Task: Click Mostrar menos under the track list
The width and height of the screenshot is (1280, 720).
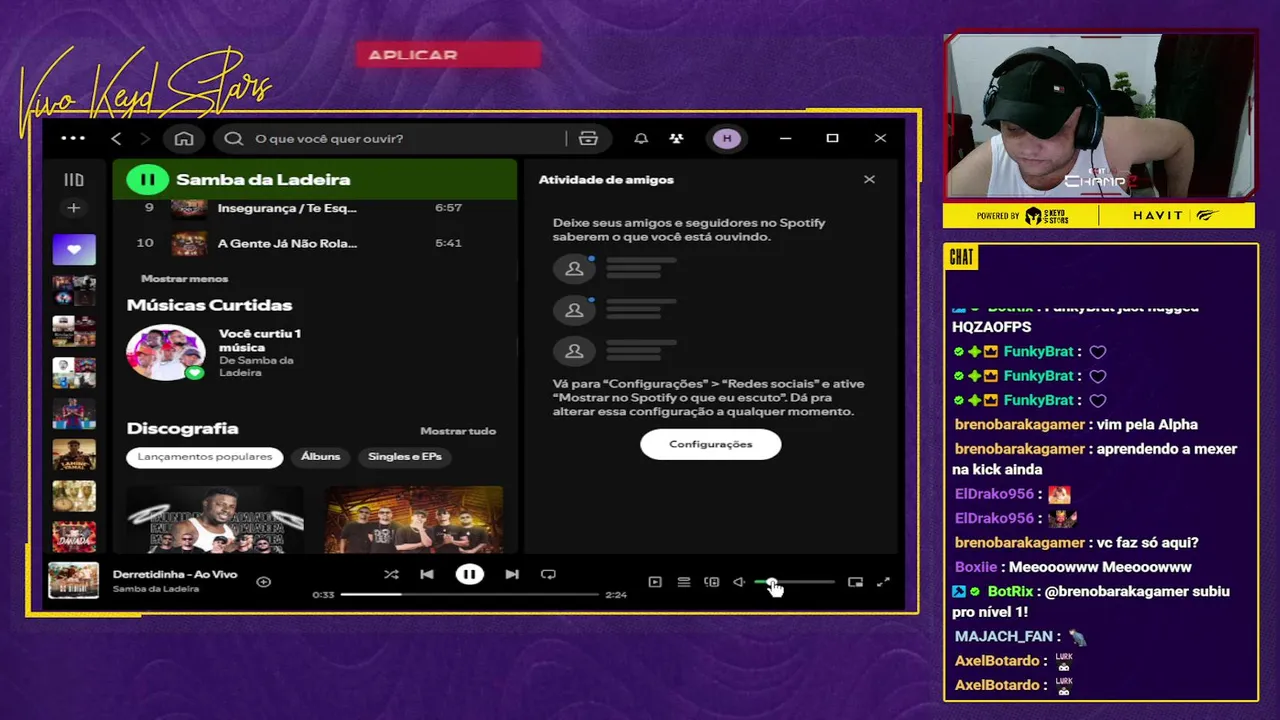Action: (x=184, y=279)
